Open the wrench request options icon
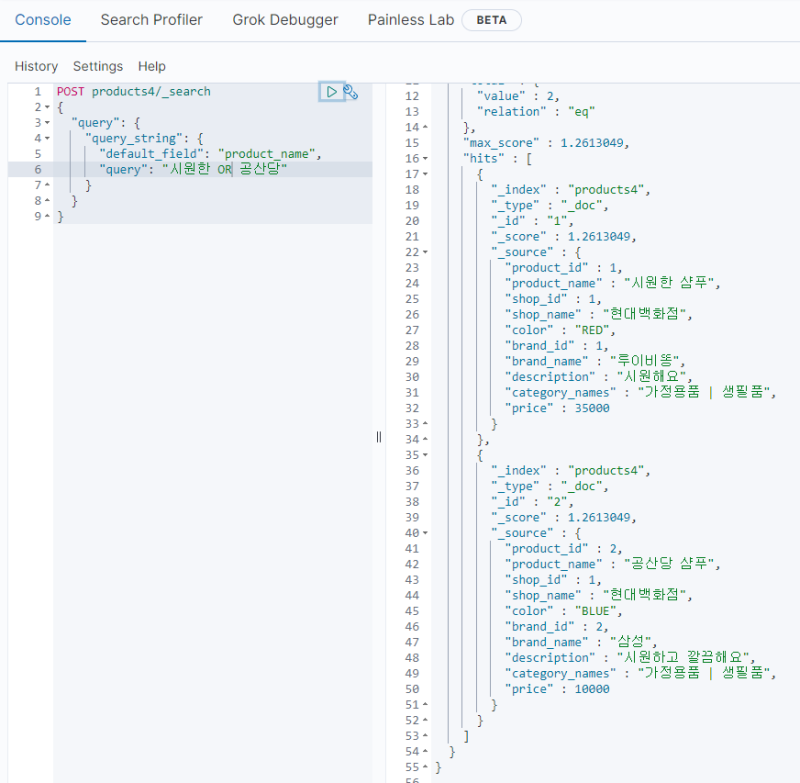 tap(350, 92)
